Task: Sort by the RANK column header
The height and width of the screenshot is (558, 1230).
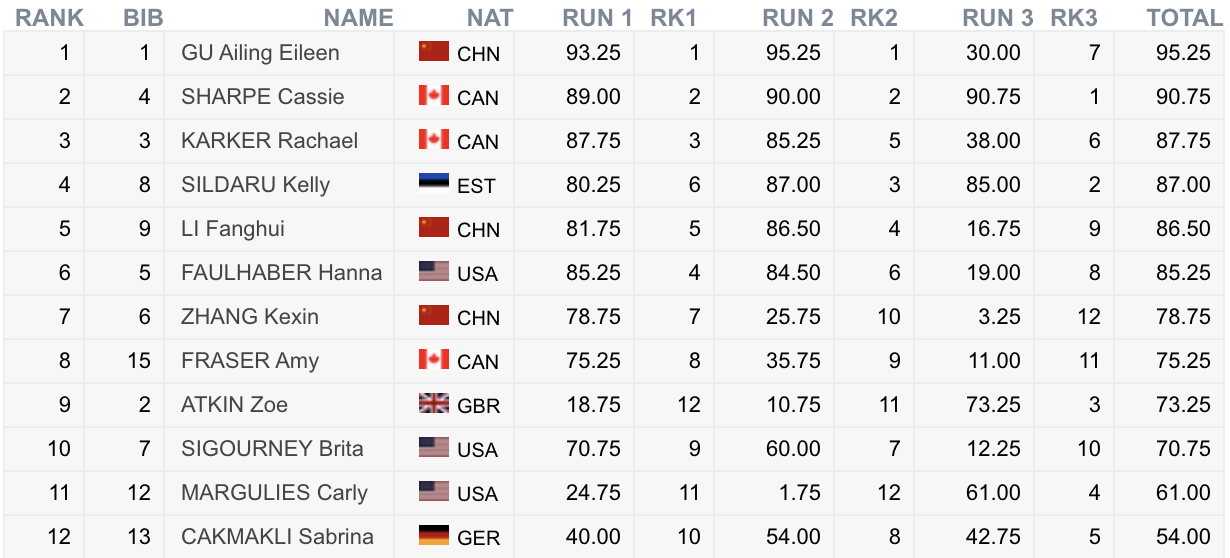Action: [49, 18]
